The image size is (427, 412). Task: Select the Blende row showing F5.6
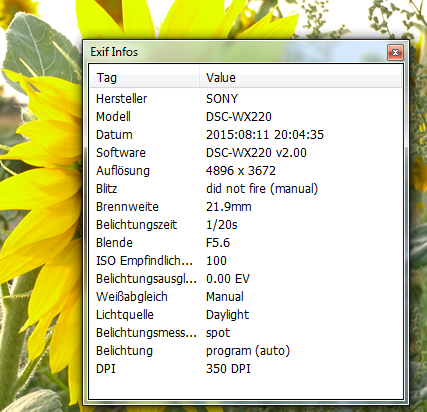point(246,243)
